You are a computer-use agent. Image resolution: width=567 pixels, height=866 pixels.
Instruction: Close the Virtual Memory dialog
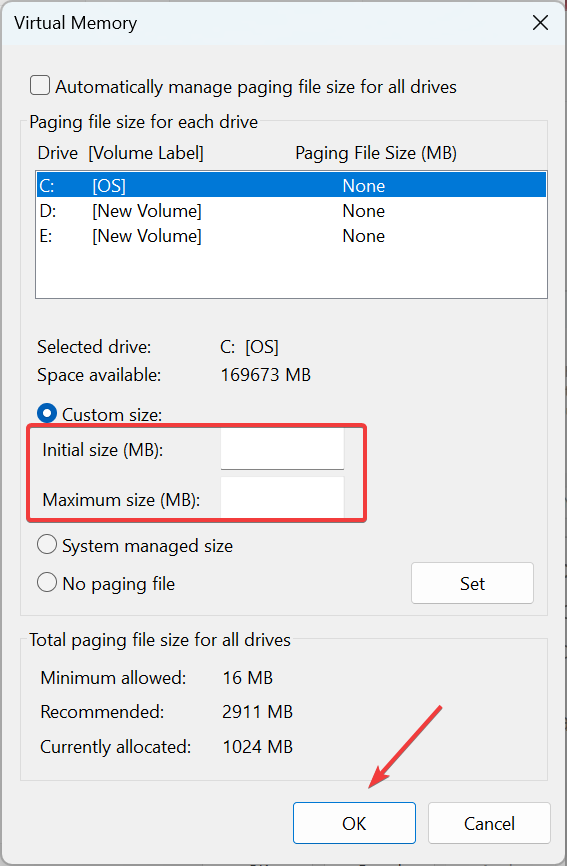click(x=540, y=23)
